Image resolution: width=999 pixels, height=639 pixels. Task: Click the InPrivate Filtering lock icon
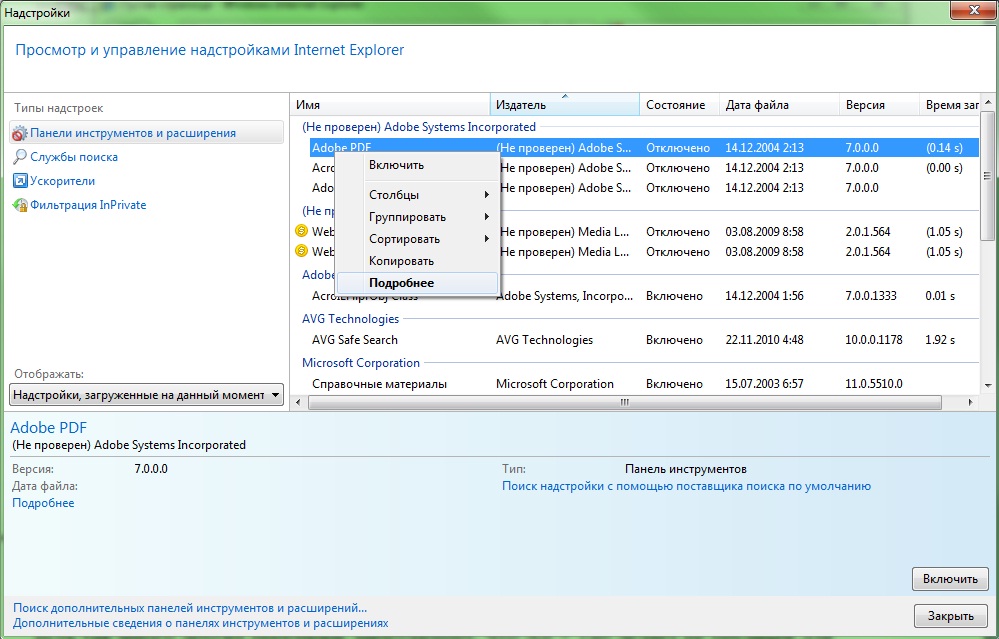pos(20,205)
